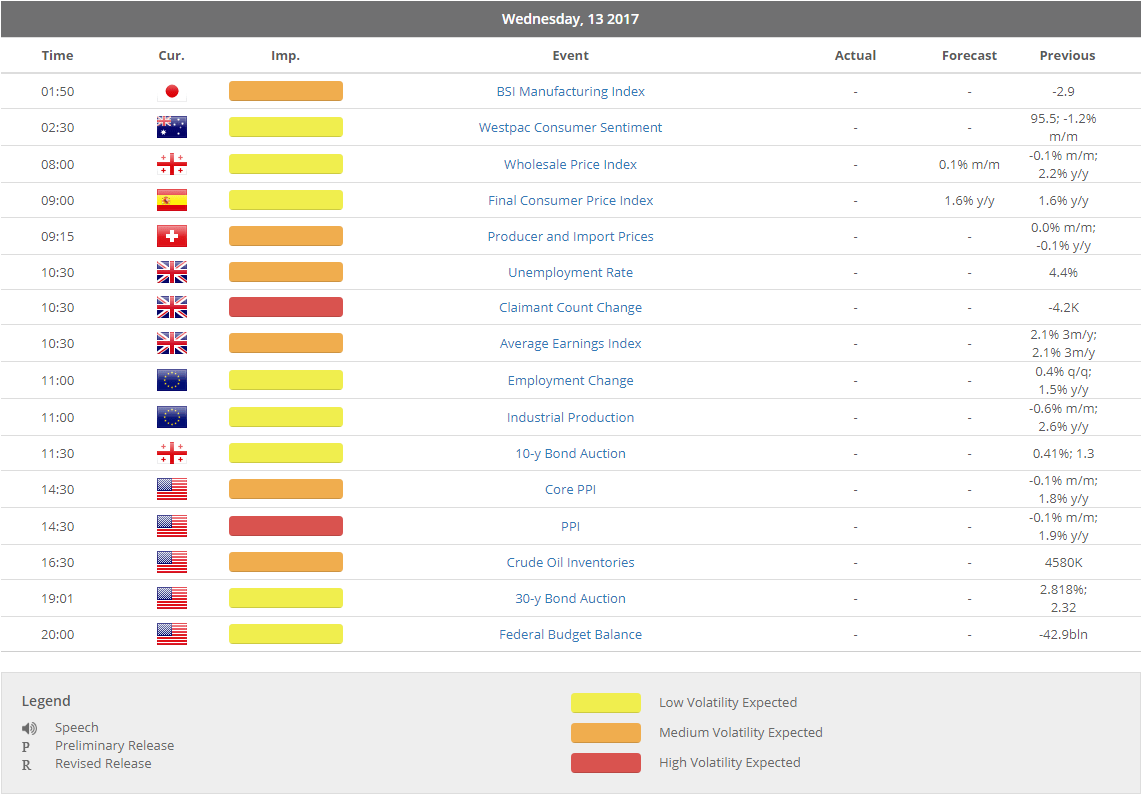Click the Forecast column header
Screen dimensions: 1142x795
click(969, 56)
